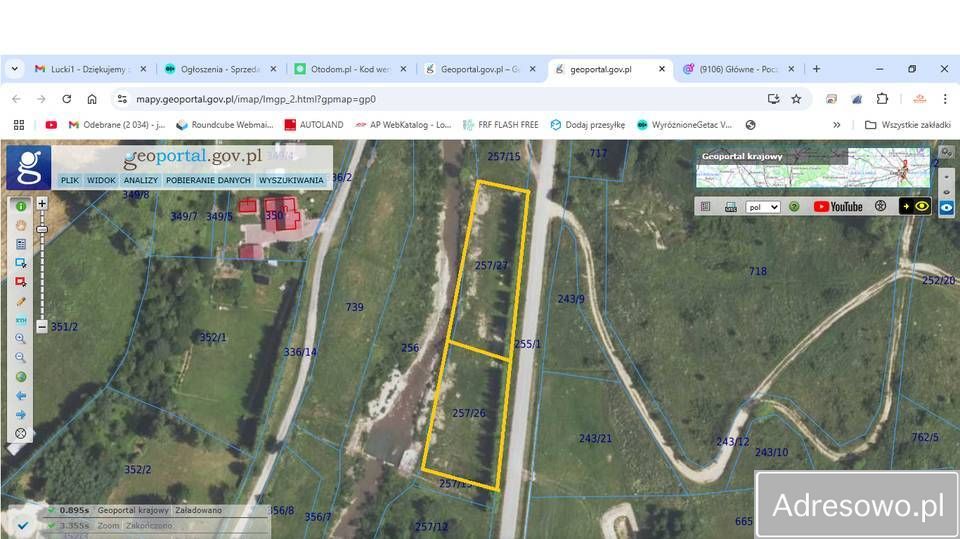Show full extent with globe icon
Screen dimensions: 960x539
[20, 377]
